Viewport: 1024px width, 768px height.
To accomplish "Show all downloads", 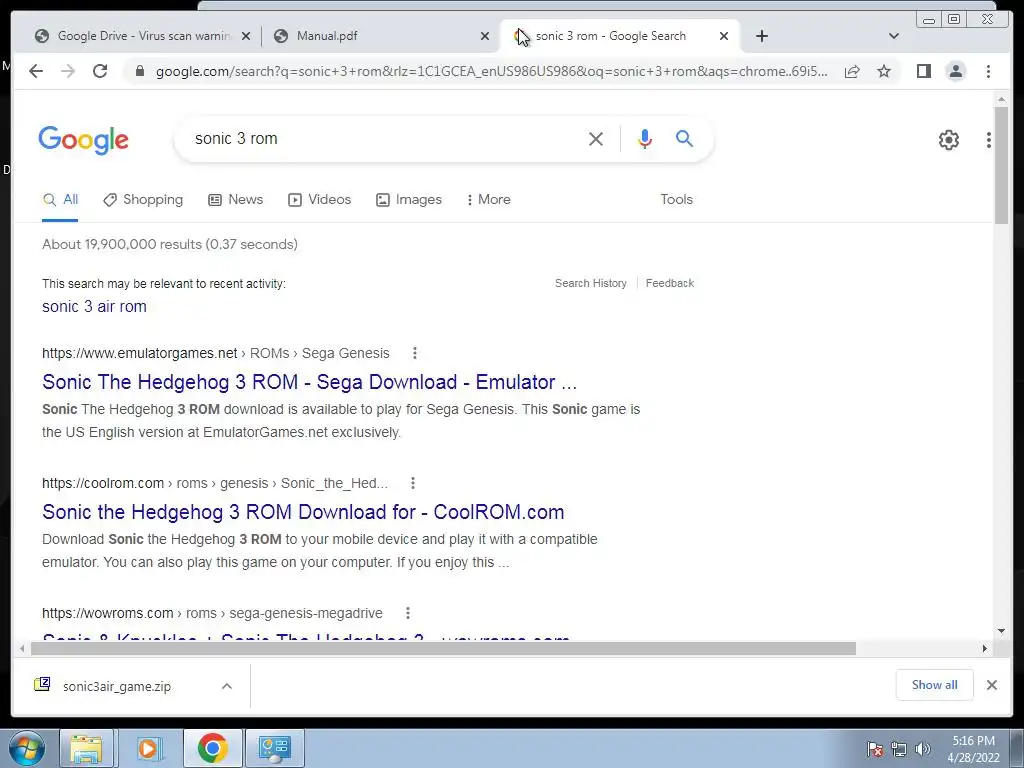I will tap(935, 685).
